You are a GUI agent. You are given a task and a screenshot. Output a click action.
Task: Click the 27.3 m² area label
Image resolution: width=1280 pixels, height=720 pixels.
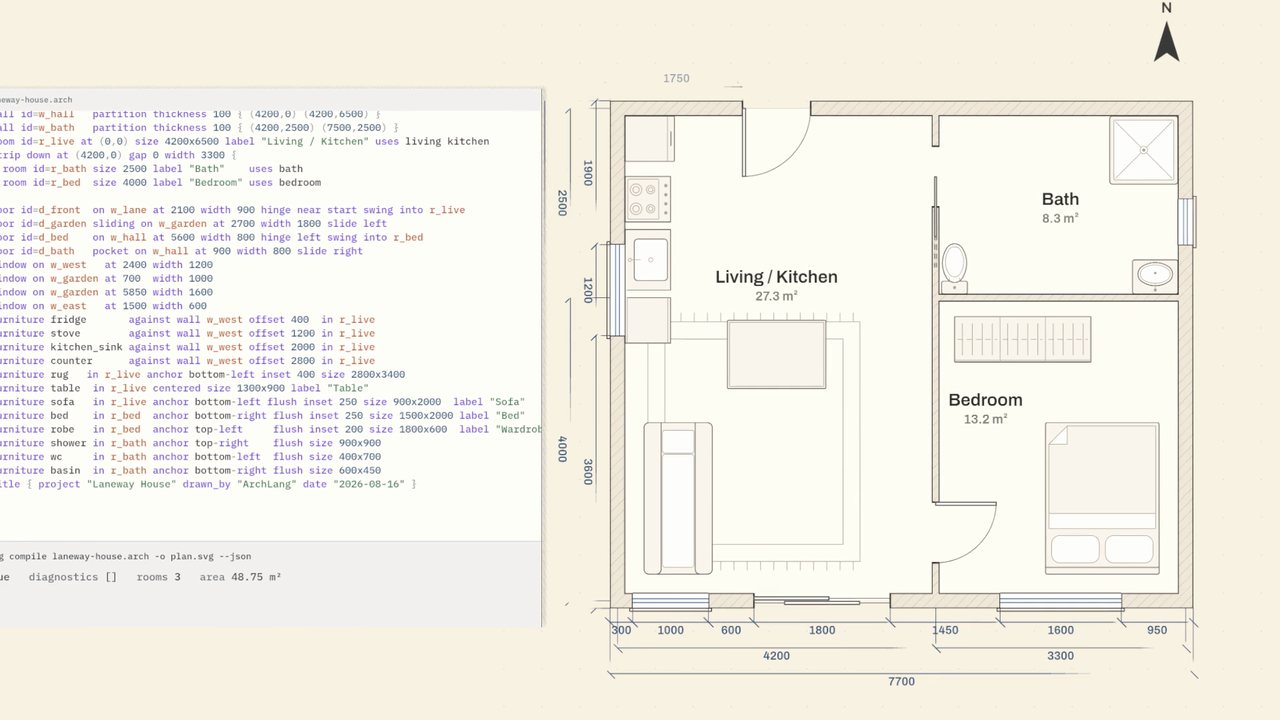776,296
